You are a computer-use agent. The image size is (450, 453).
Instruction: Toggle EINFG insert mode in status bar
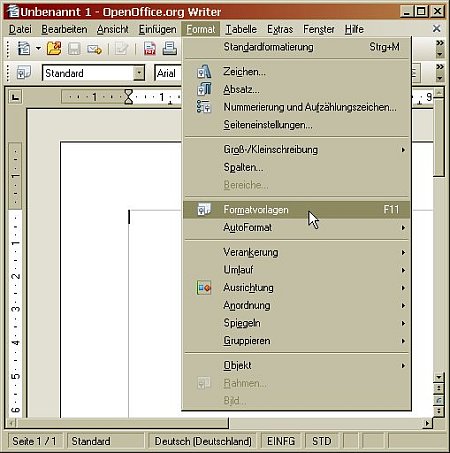tap(281, 441)
